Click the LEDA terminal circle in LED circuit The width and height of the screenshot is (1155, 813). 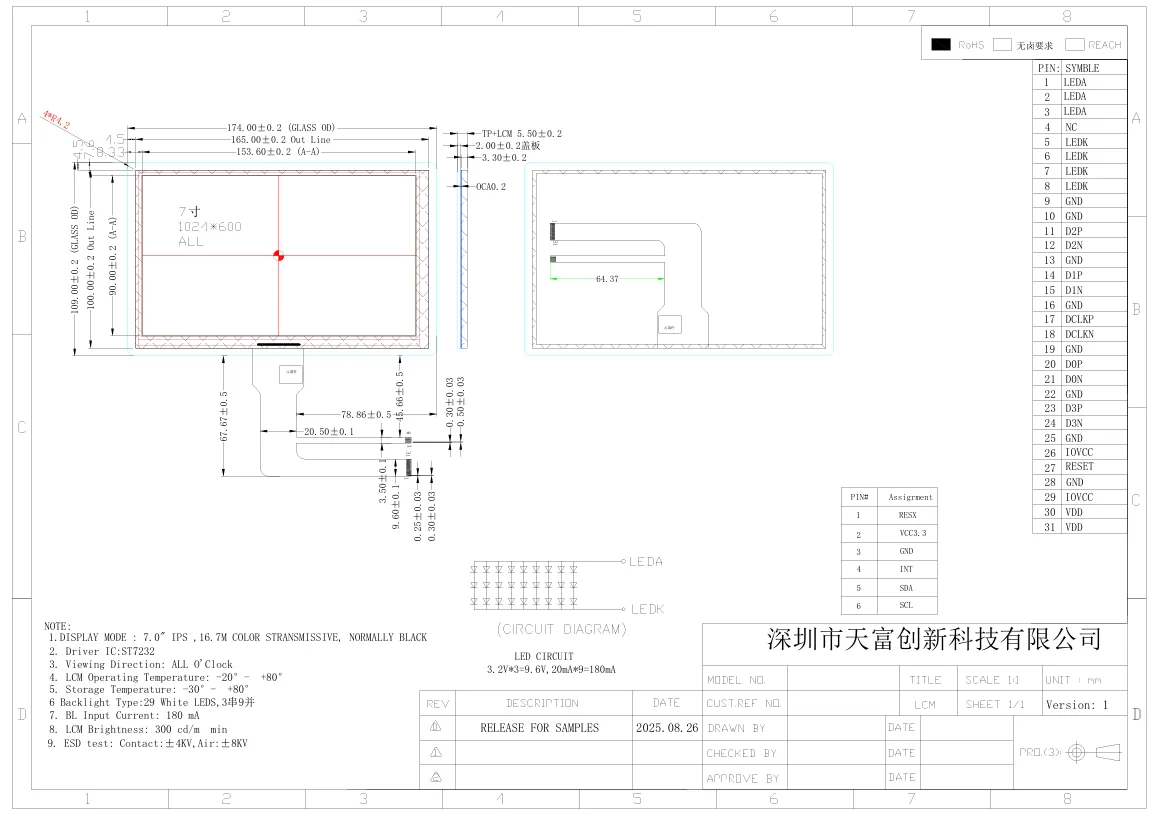[x=623, y=561]
